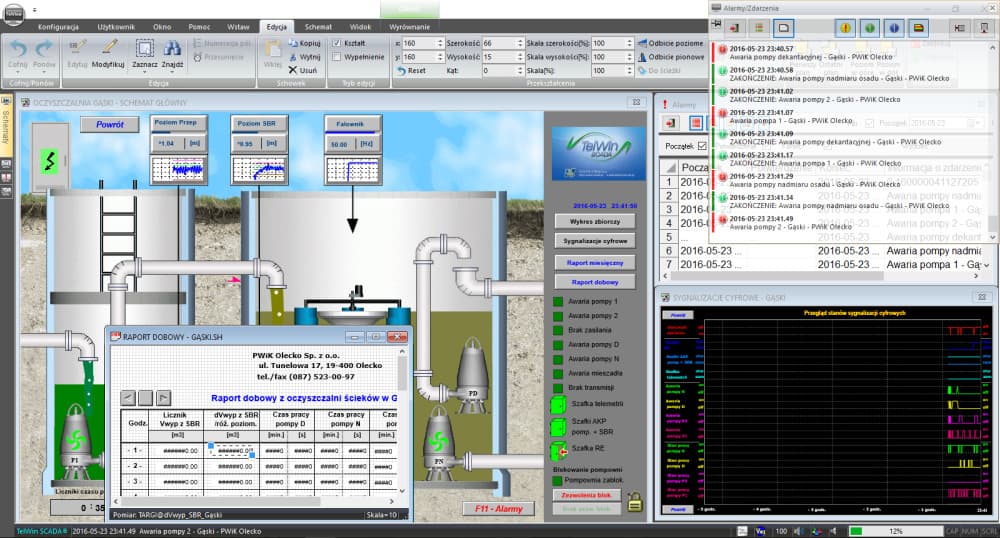
Task: Click the Szerokość value stepper arrows
Action: coord(518,43)
